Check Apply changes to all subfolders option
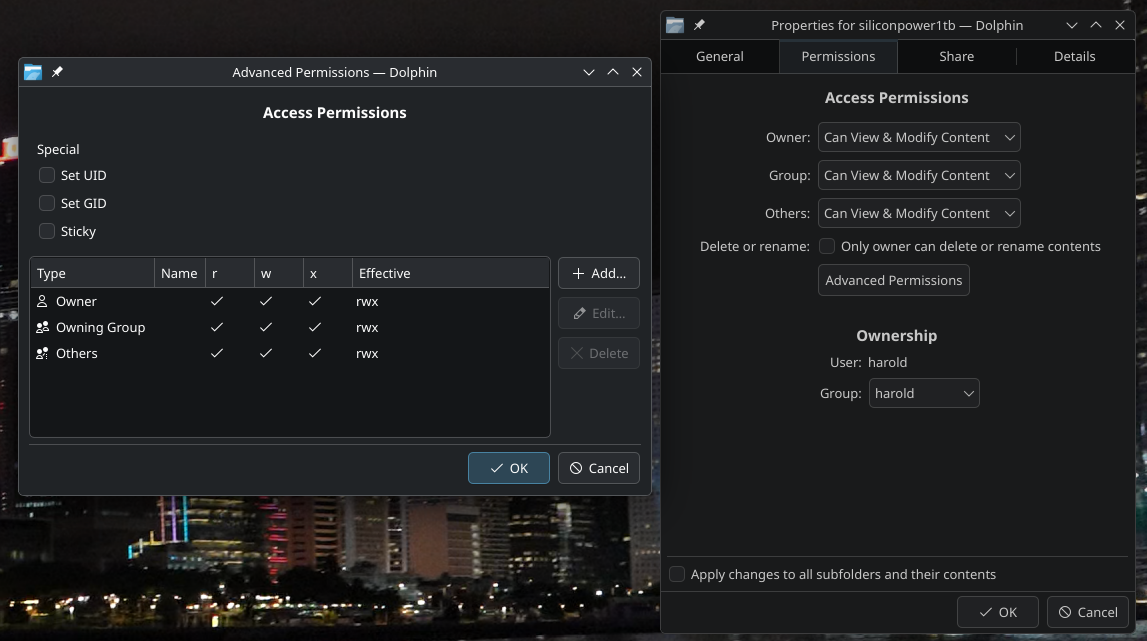 point(677,574)
